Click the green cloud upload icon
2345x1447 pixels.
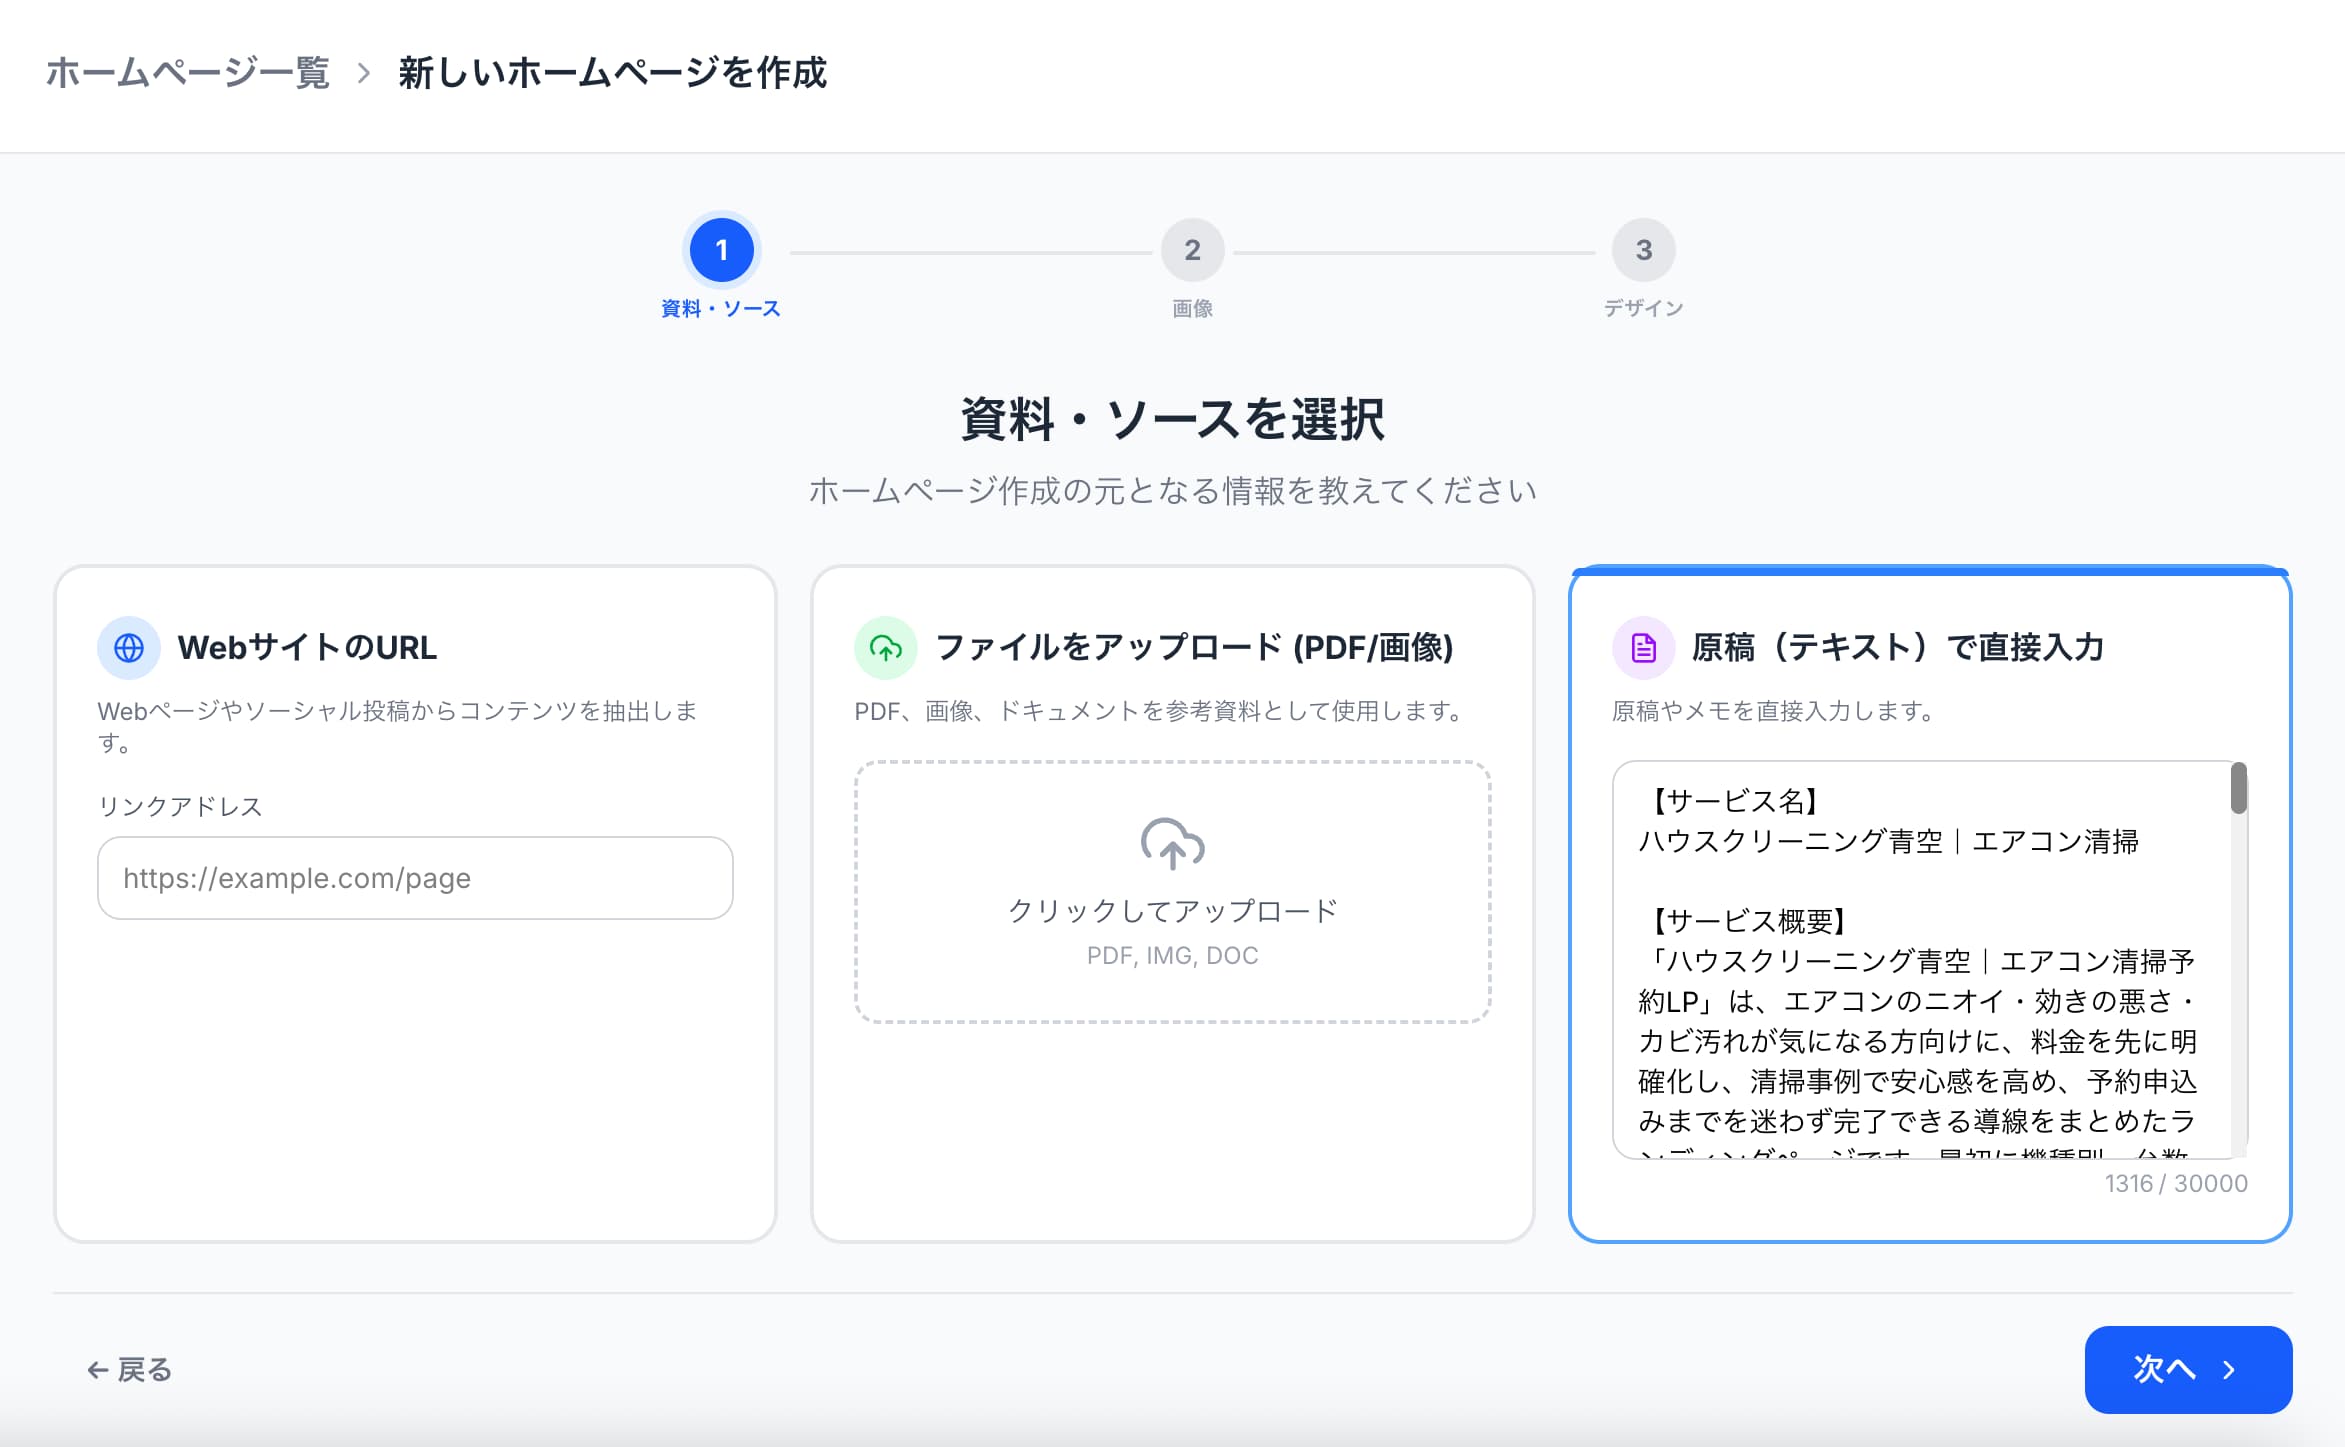point(885,648)
